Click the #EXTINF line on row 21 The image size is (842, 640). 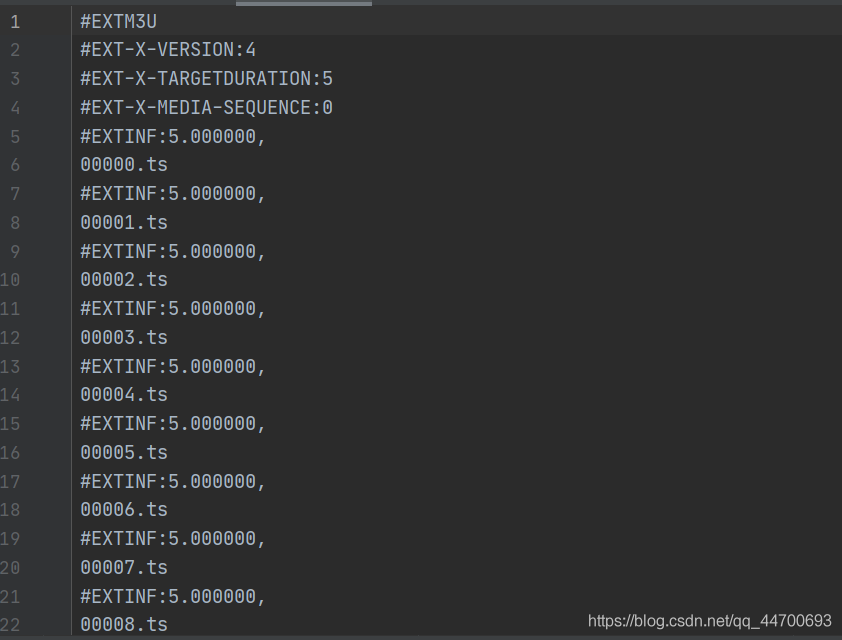[173, 596]
